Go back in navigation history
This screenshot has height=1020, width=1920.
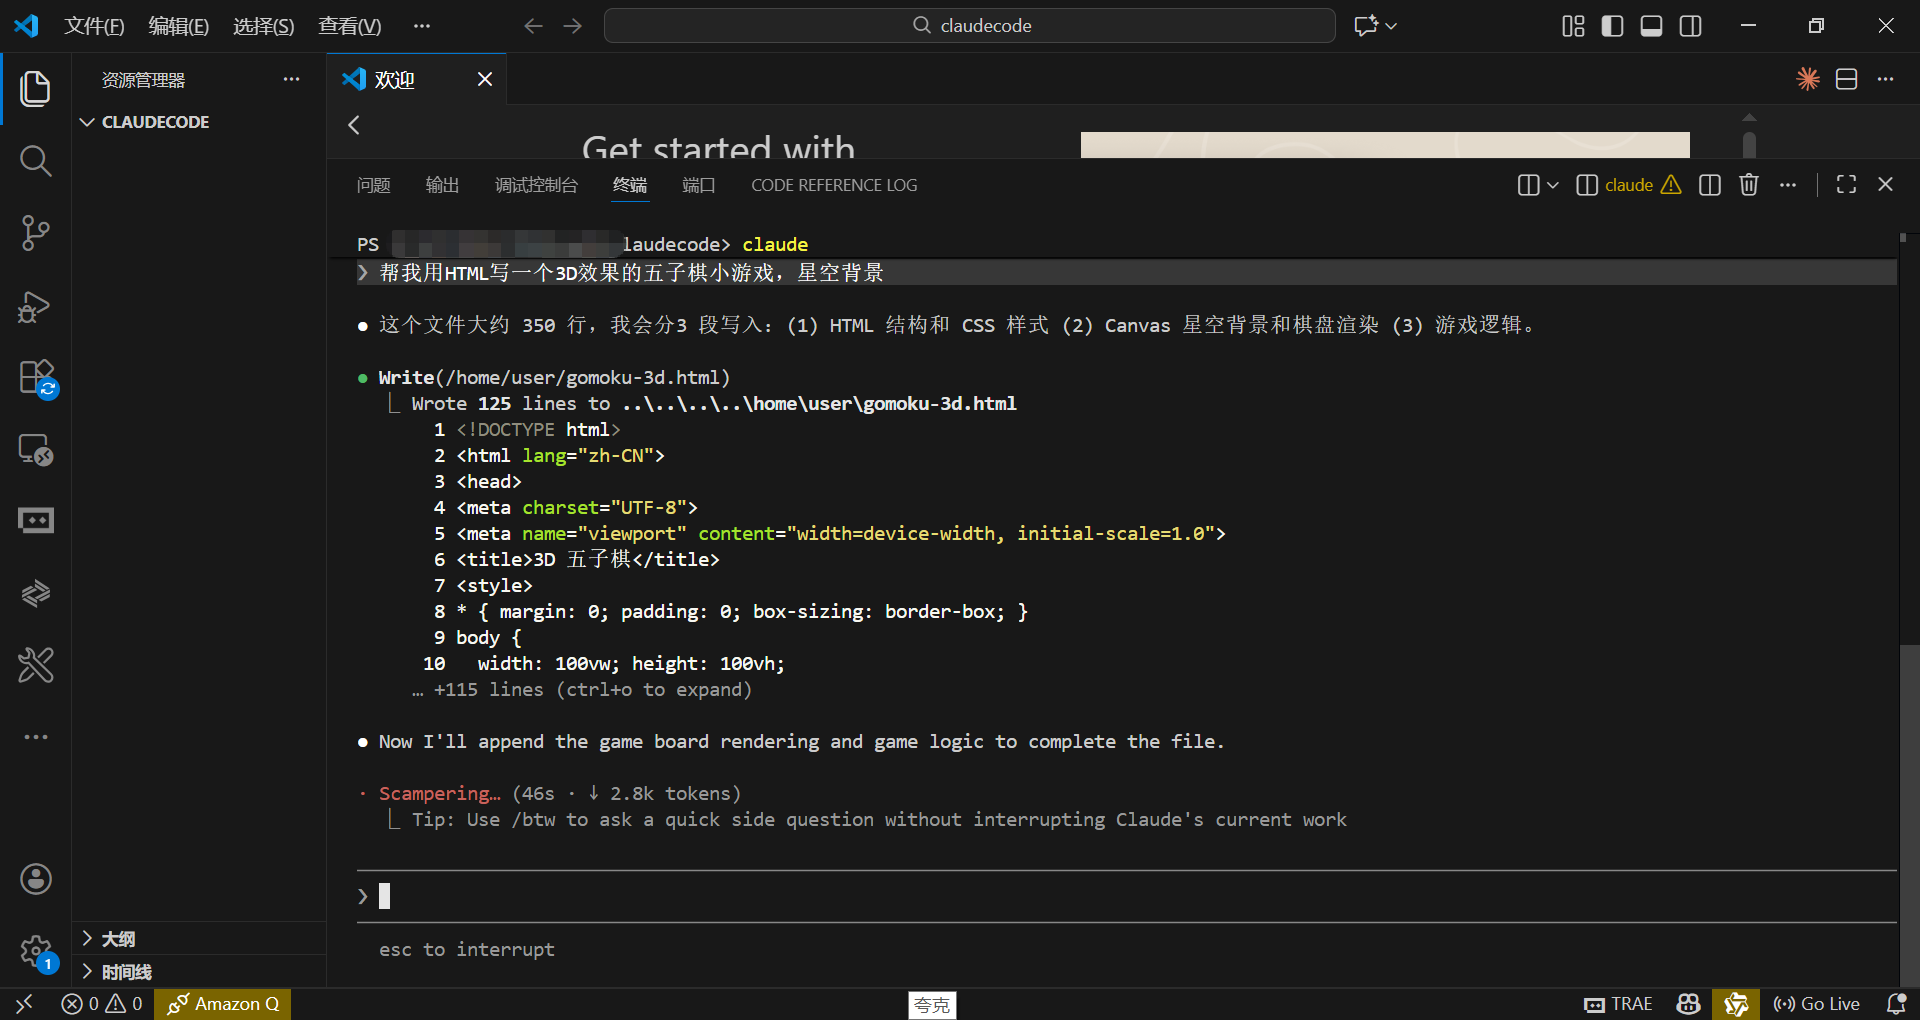coord(534,26)
